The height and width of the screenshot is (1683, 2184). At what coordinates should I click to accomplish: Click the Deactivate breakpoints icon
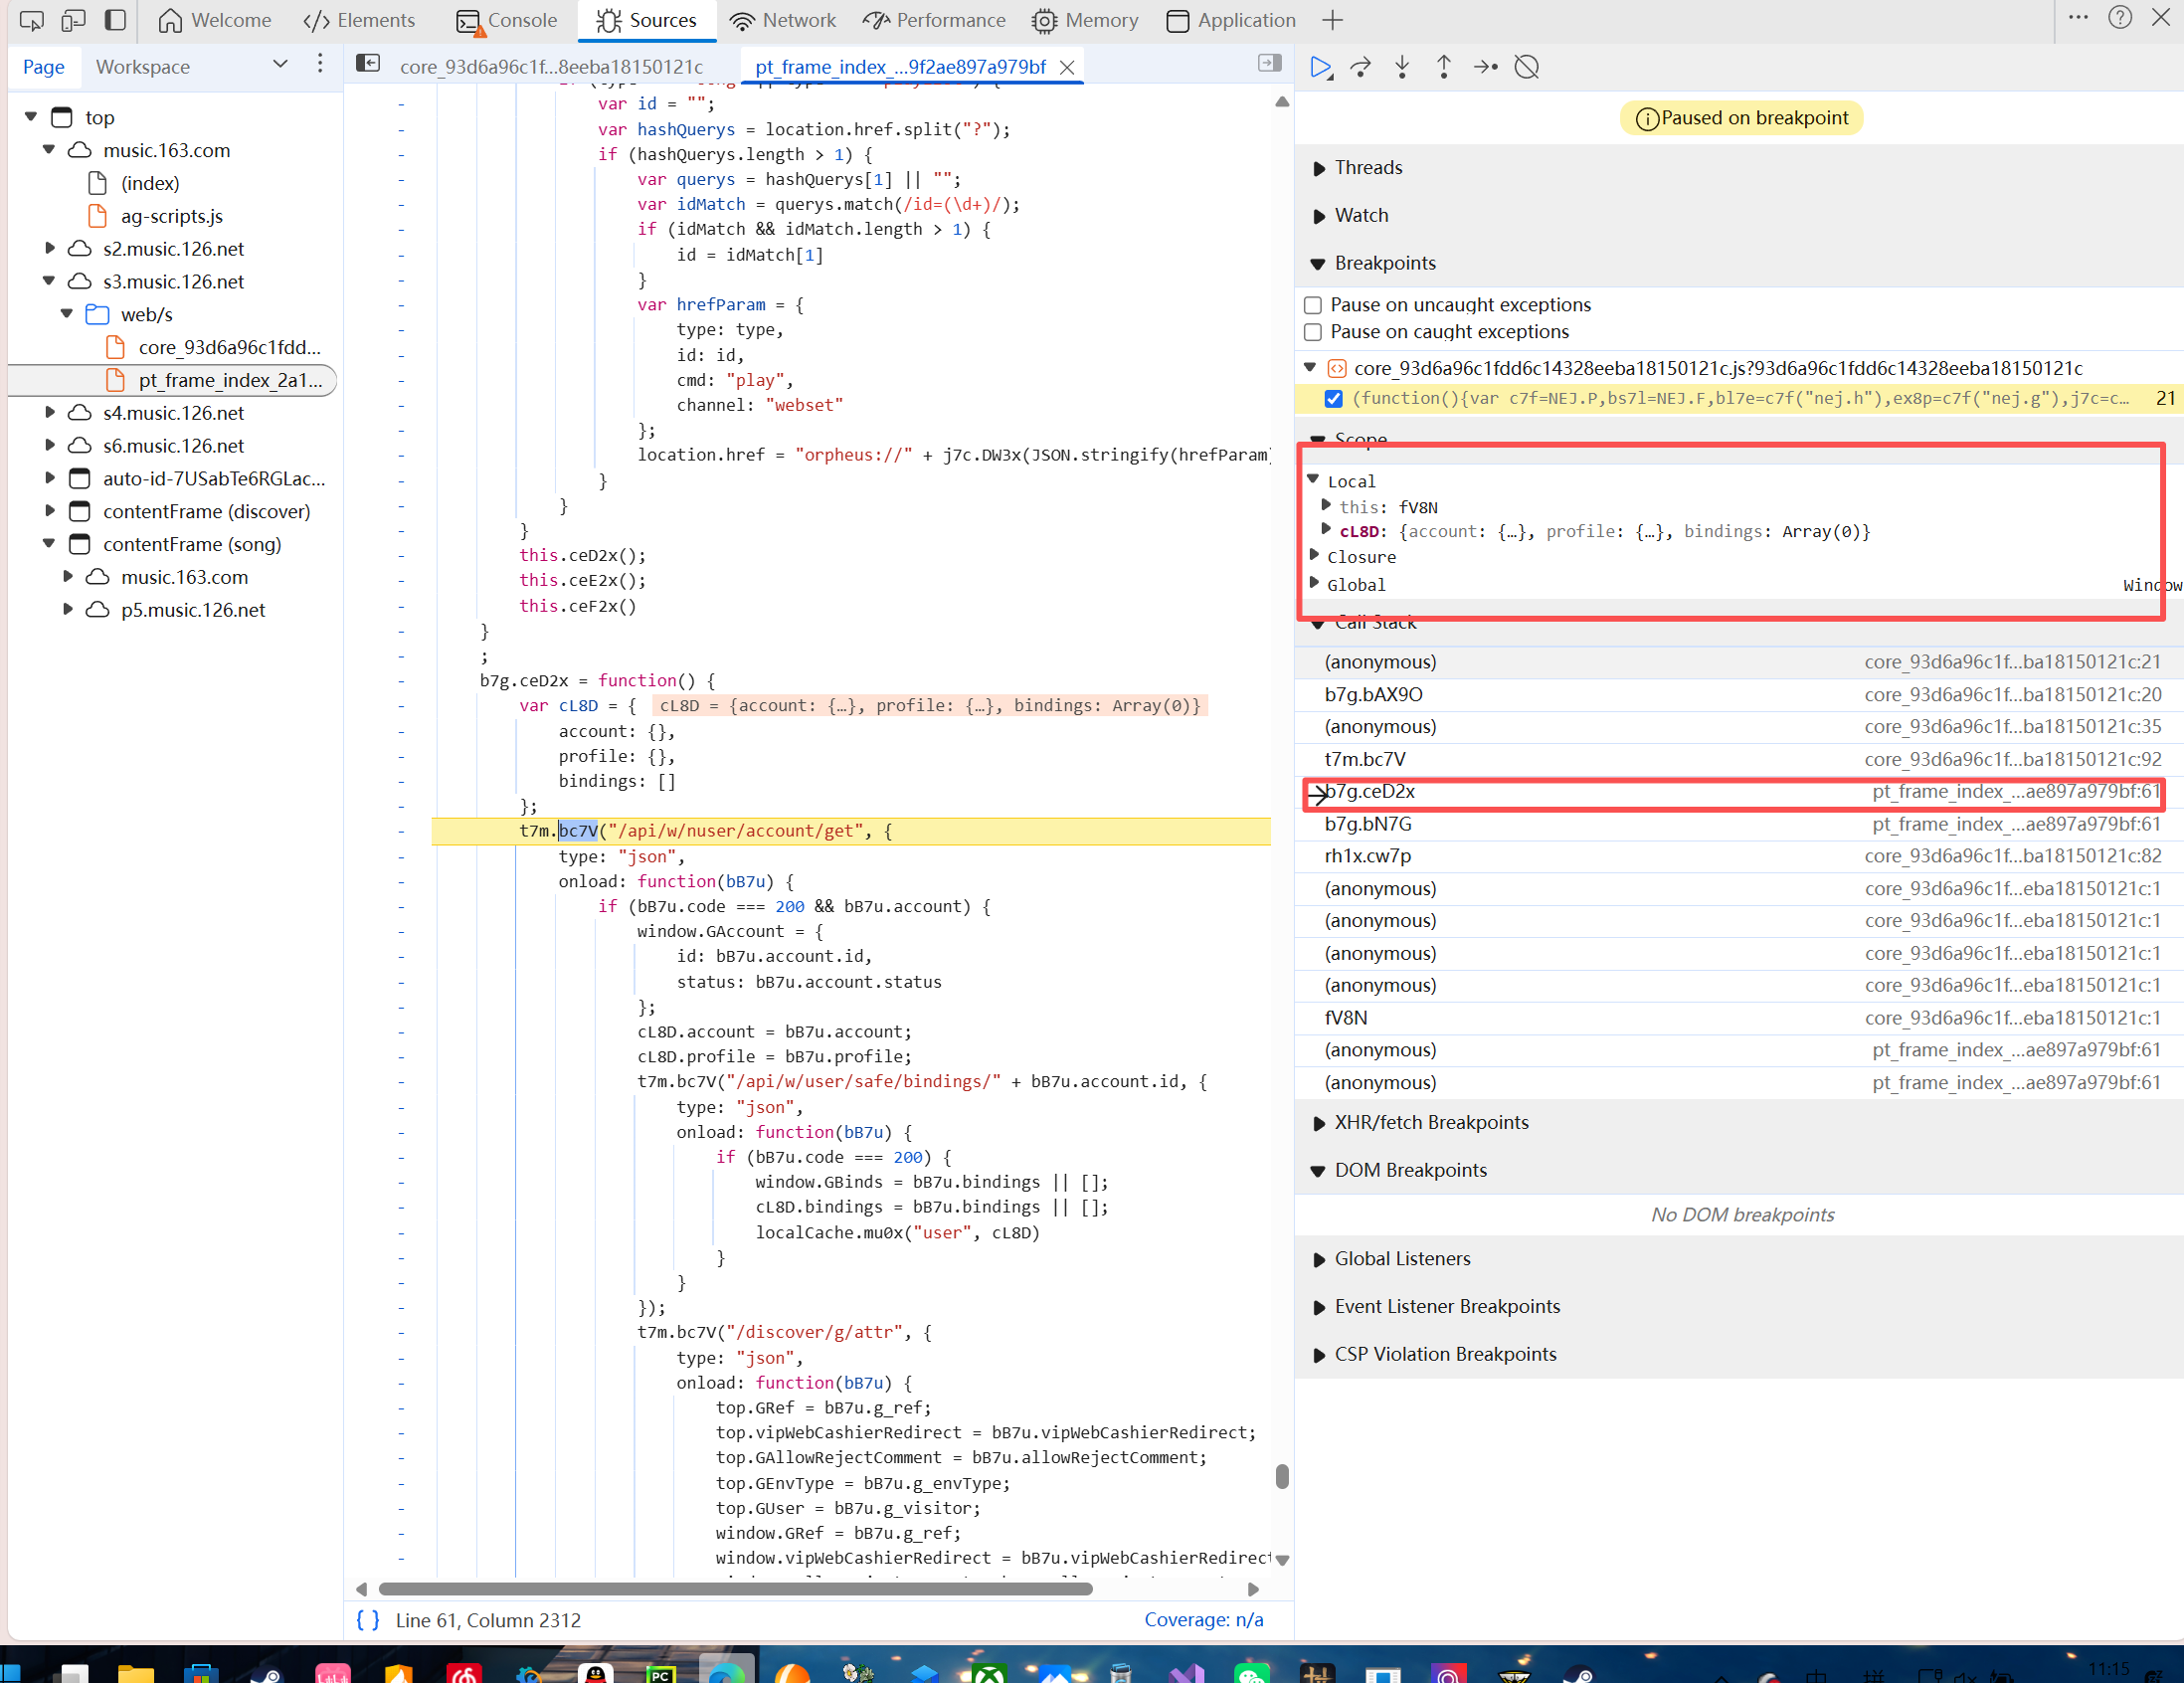[x=1526, y=67]
